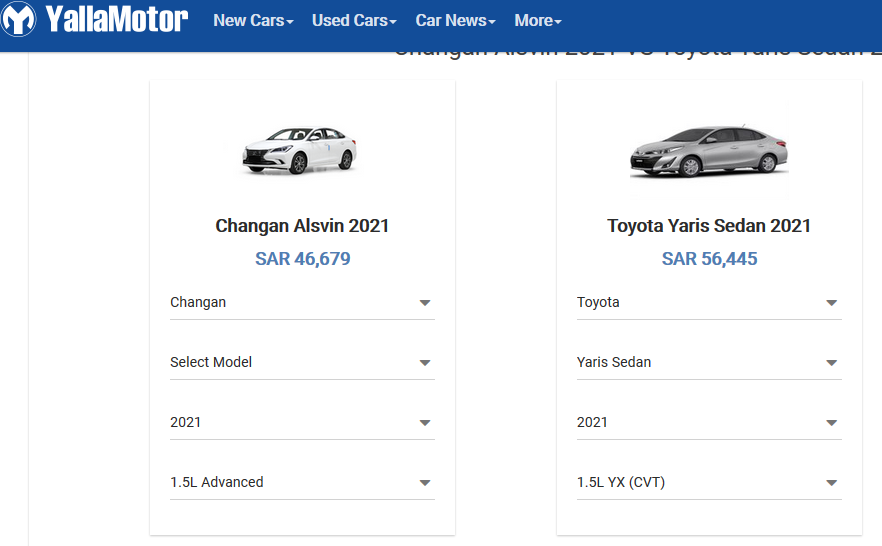Open the Yaris Sedan model dropdown
Viewport: 882px width, 546px height.
point(709,363)
